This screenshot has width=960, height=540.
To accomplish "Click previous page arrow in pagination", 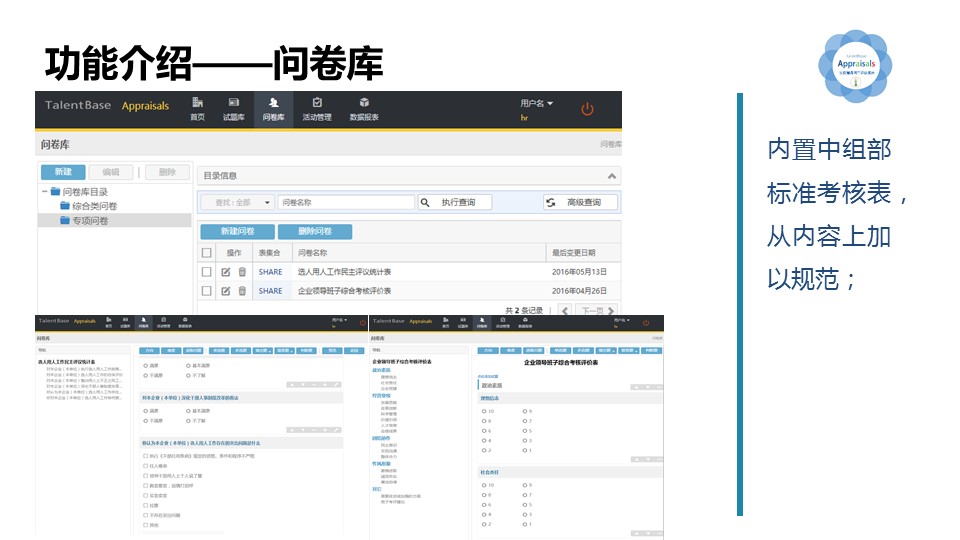I will (565, 310).
